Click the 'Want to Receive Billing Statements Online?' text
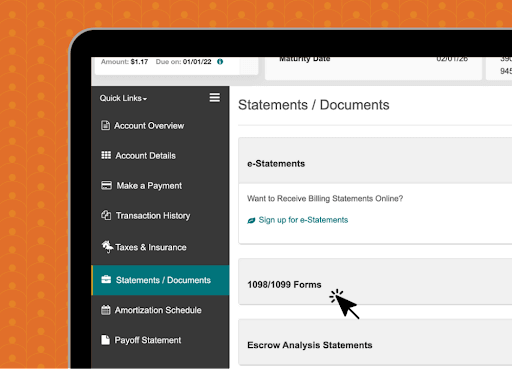 coord(325,199)
